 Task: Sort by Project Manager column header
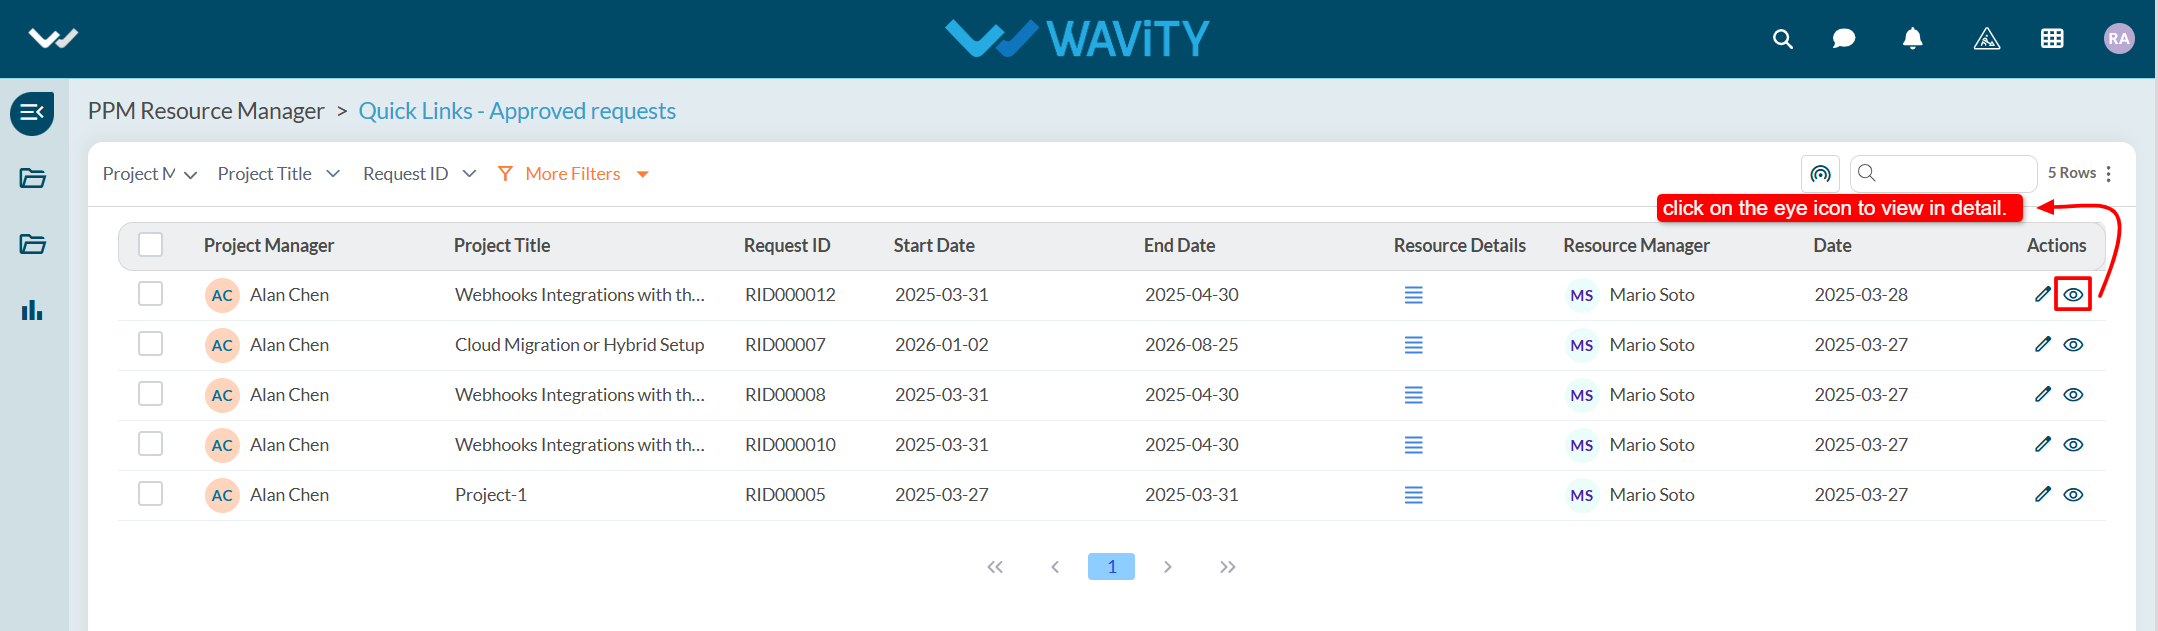(269, 245)
